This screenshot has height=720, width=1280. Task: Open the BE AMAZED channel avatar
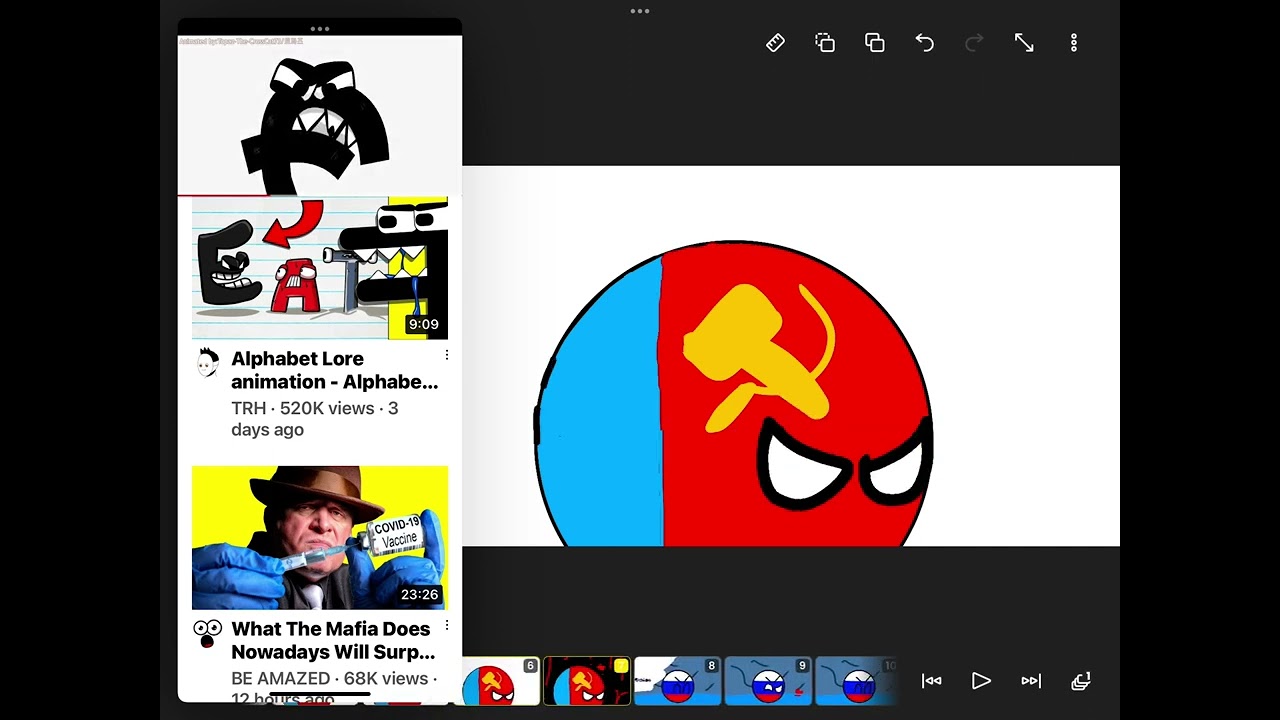pos(208,633)
